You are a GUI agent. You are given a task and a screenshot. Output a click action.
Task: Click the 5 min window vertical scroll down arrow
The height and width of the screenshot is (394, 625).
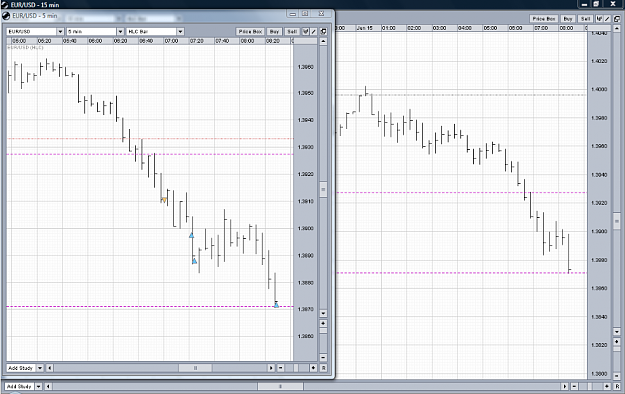323,313
